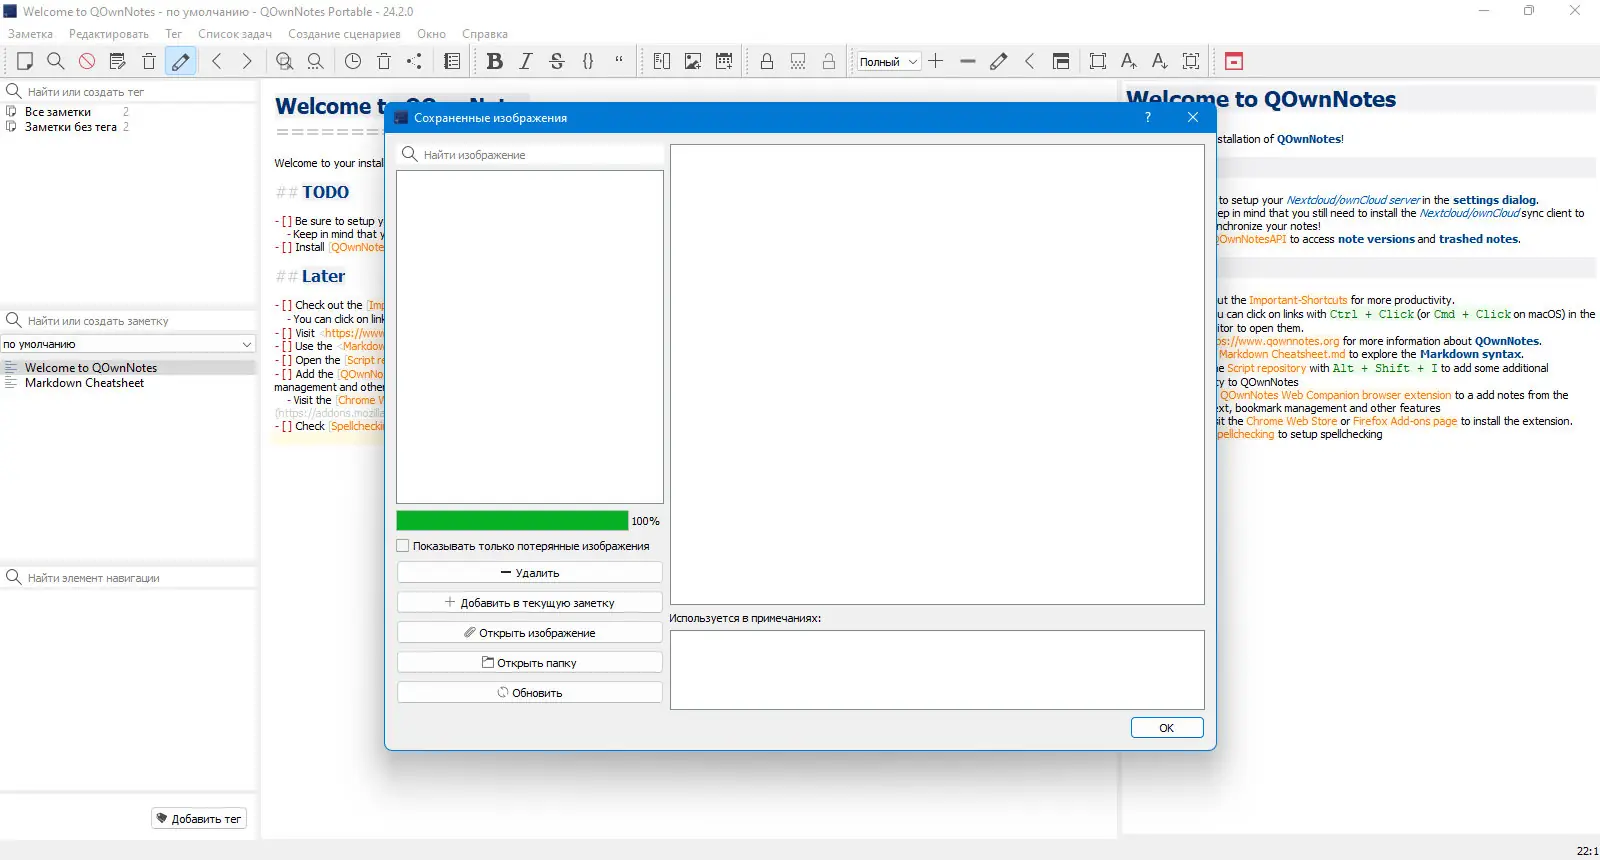The height and width of the screenshot is (860, 1600).
Task: Open the Редактировать menu
Action: (109, 34)
